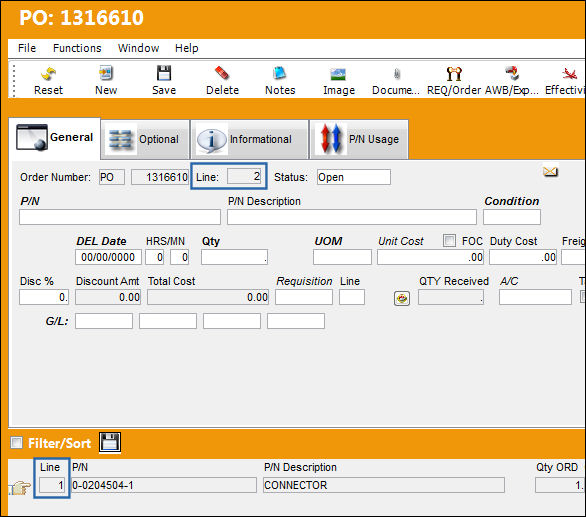Click the Qty input field

(234, 257)
